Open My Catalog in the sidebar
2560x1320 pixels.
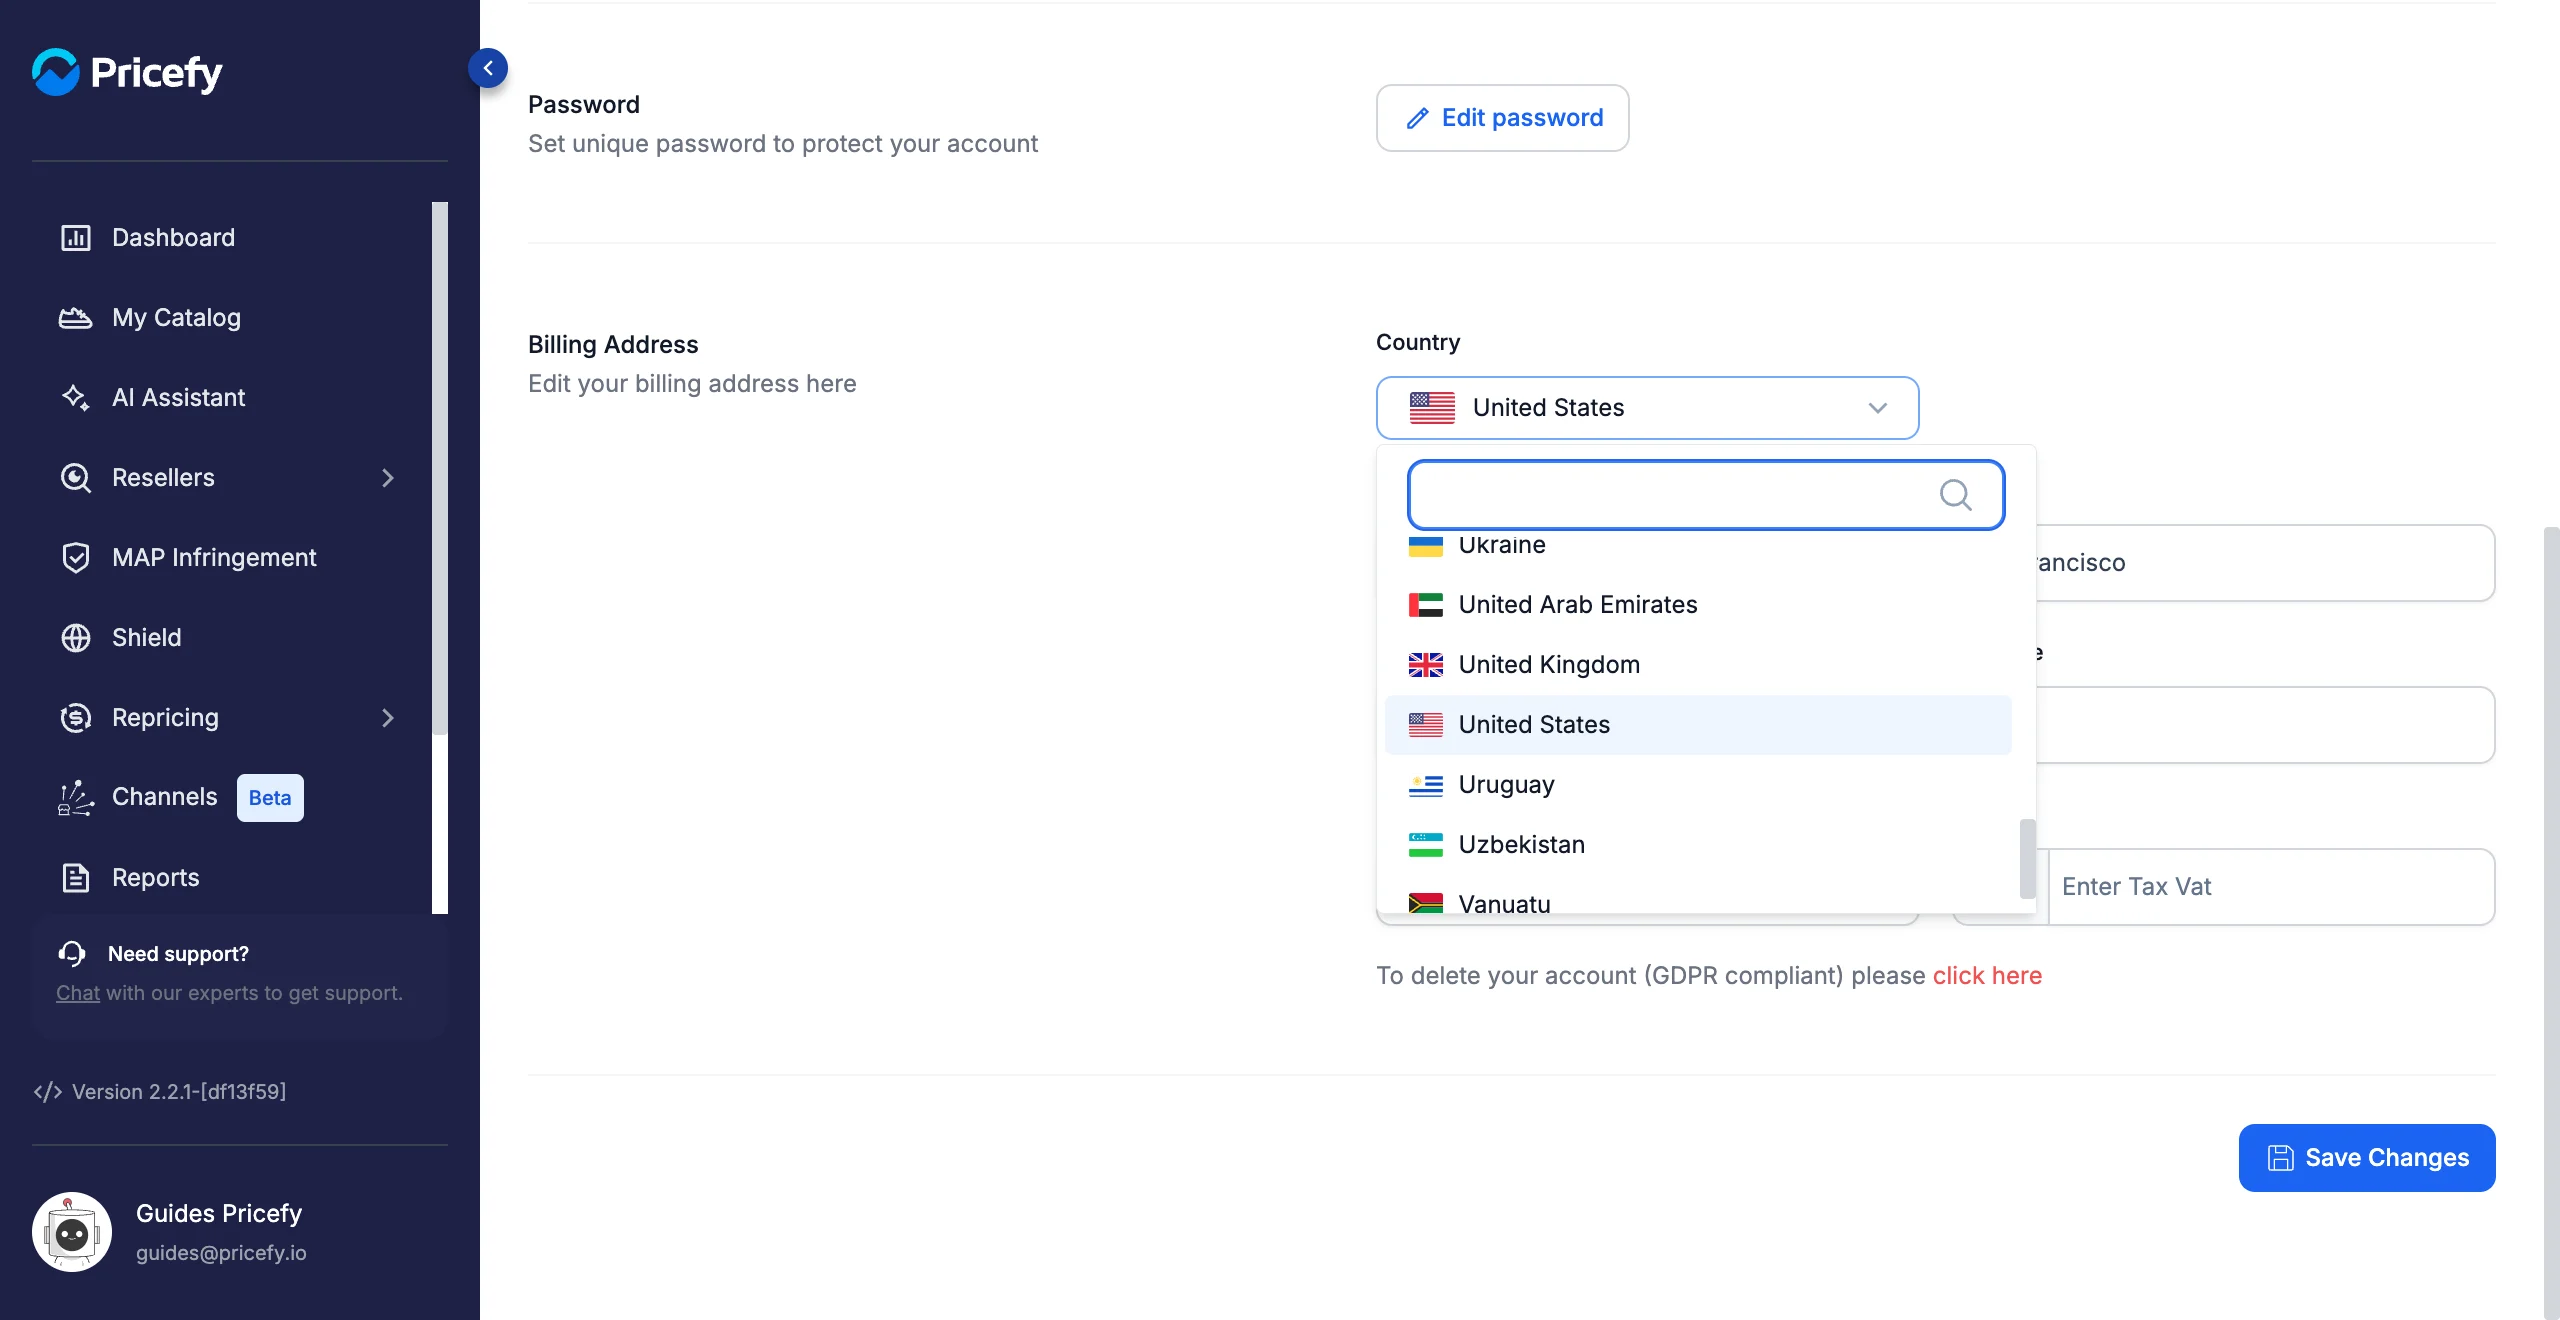pyautogui.click(x=176, y=317)
